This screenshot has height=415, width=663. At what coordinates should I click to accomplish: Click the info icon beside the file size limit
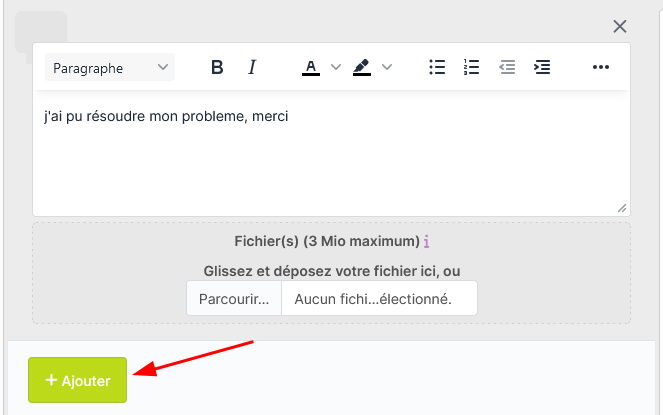click(x=427, y=241)
